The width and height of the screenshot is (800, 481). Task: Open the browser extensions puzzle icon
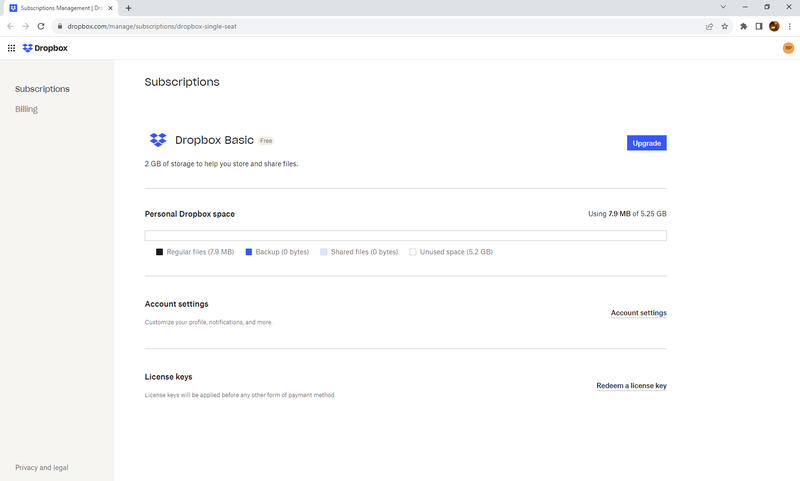pyautogui.click(x=743, y=26)
